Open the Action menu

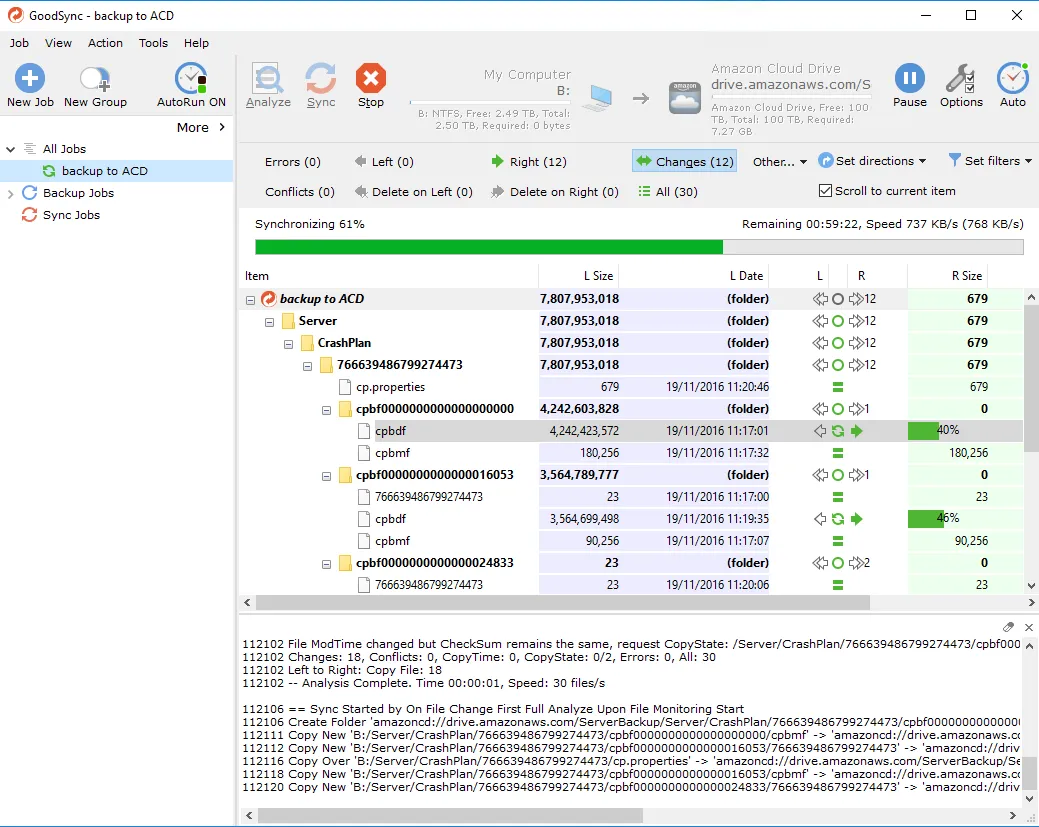pyautogui.click(x=105, y=43)
